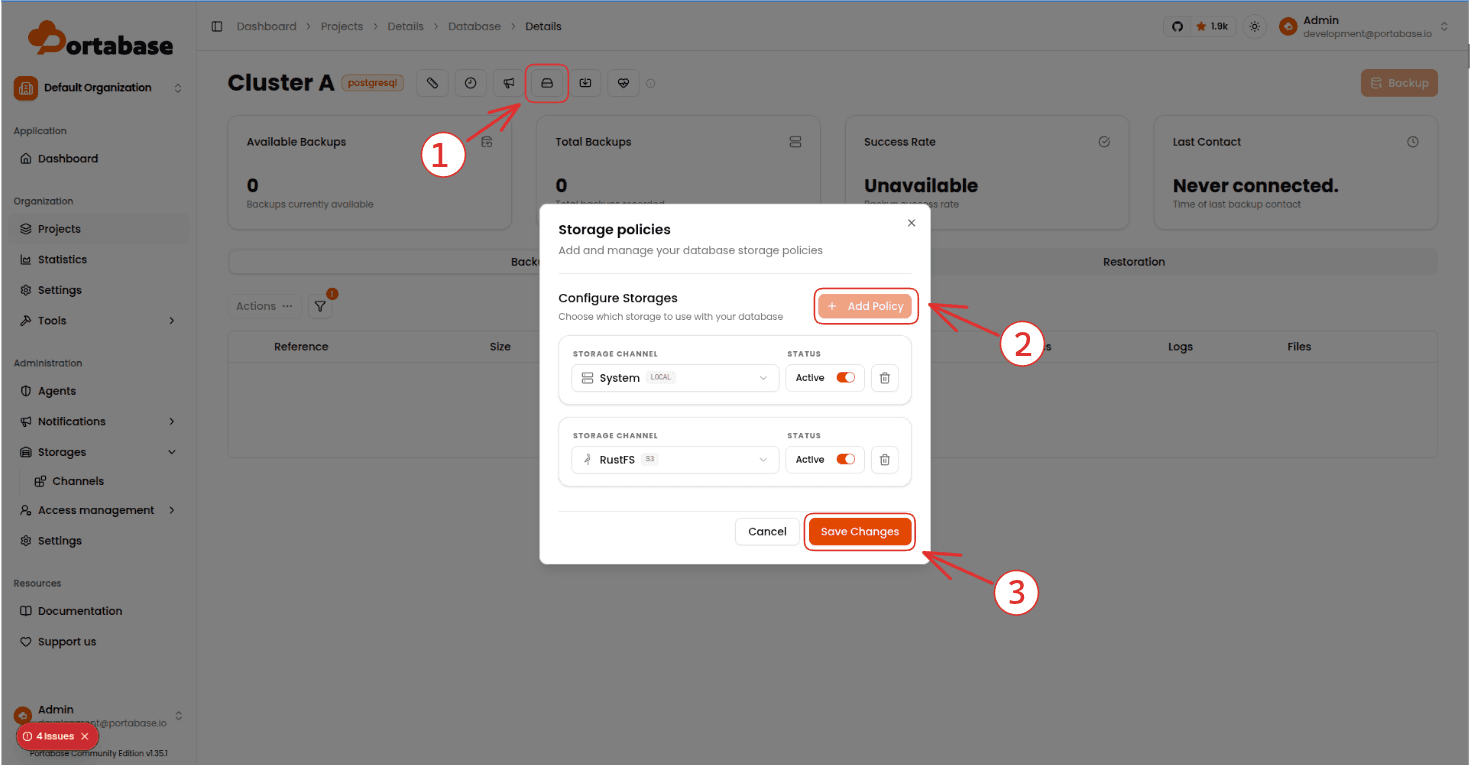Expand the Access management menu

click(x=98, y=510)
